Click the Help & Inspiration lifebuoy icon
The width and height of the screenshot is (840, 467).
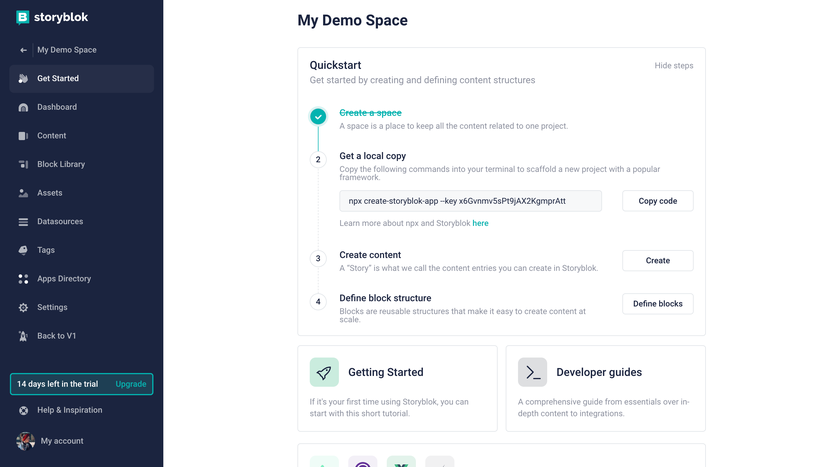23,410
